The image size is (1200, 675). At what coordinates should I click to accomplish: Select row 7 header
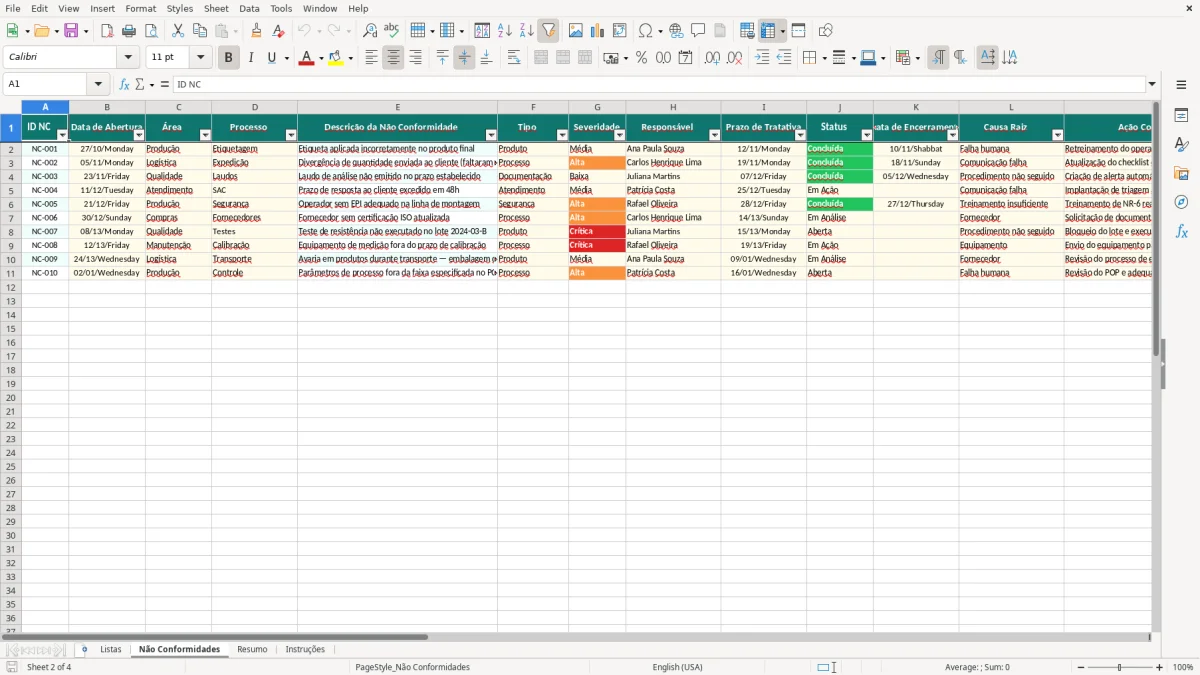tap(10, 217)
